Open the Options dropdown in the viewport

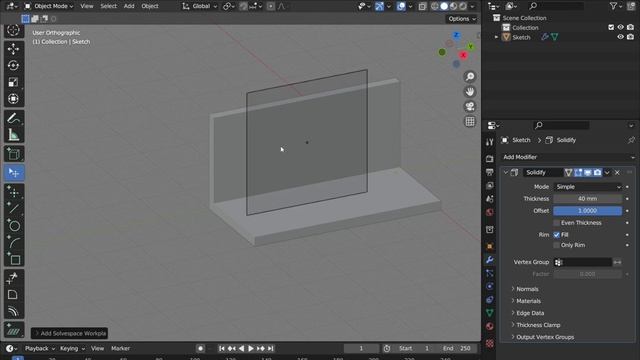[462, 19]
